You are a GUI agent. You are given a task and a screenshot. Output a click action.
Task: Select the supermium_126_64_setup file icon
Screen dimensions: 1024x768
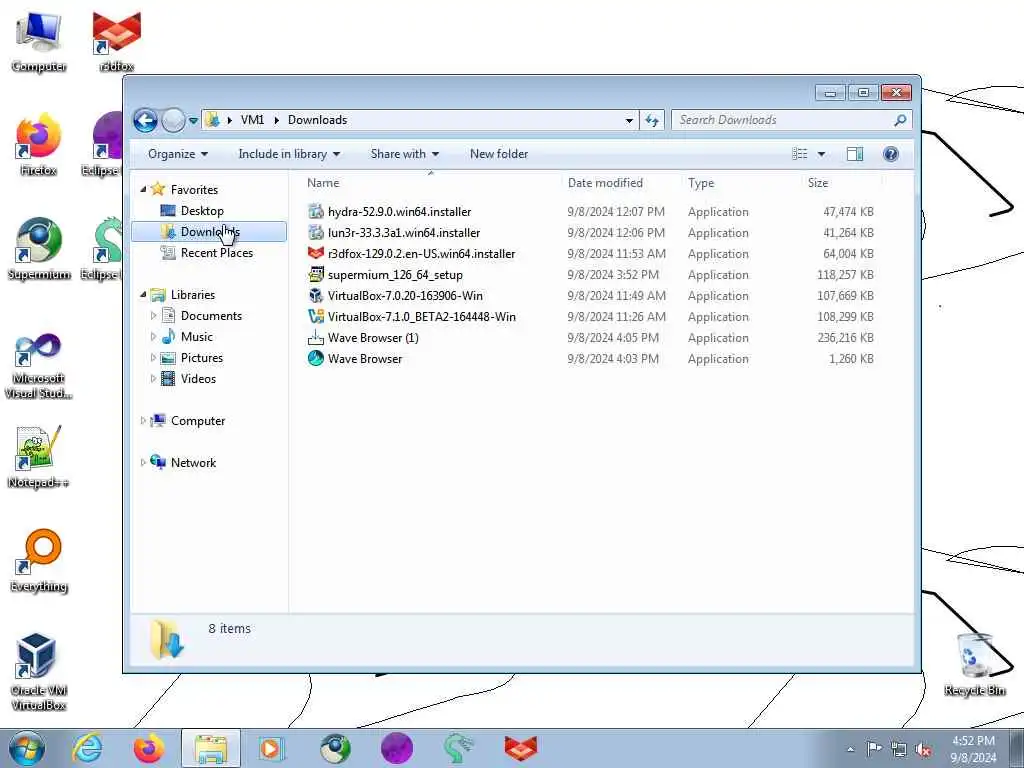coord(316,274)
